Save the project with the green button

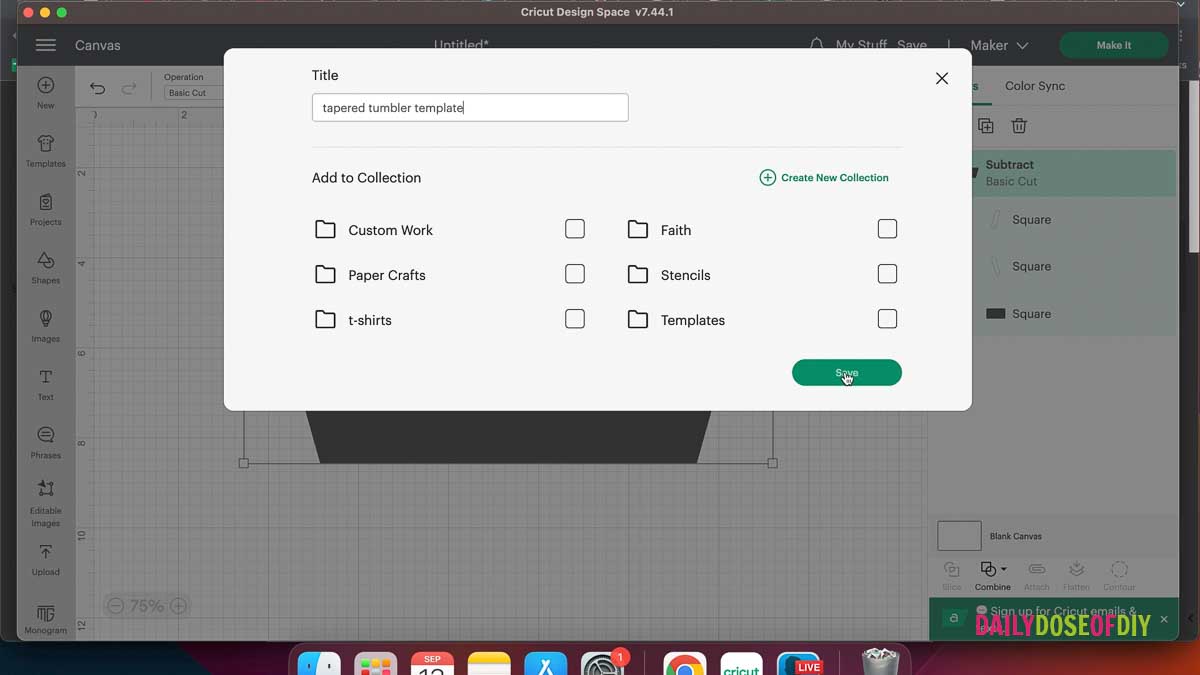tap(847, 372)
